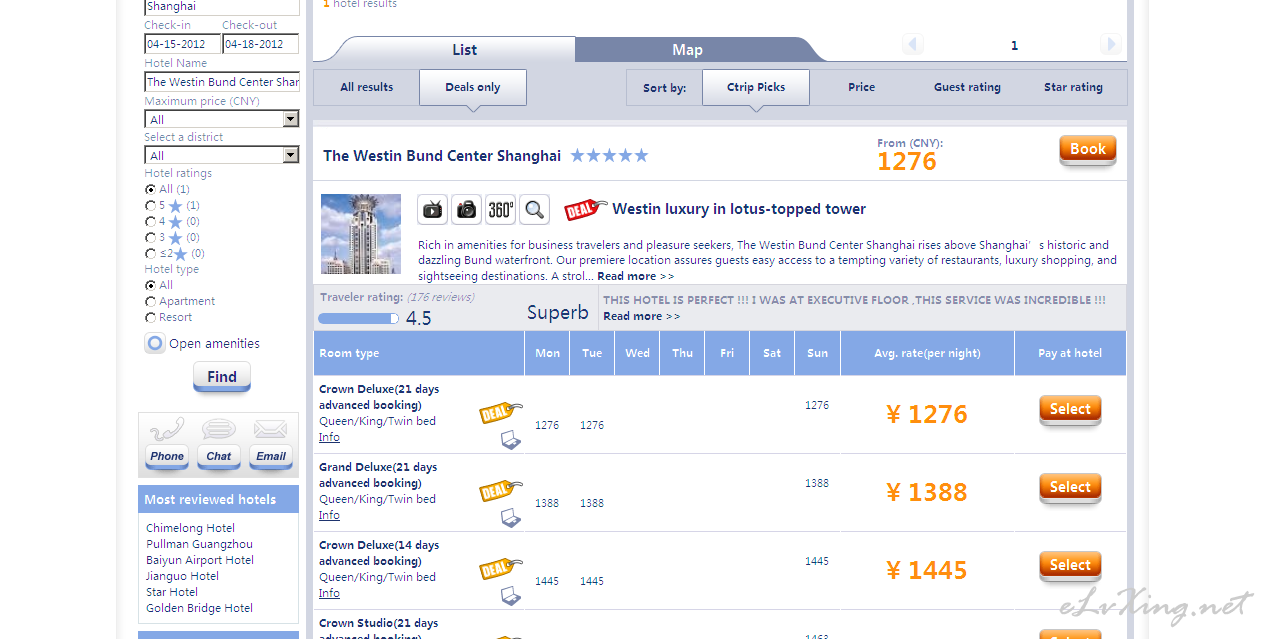The width and height of the screenshot is (1264, 639).
Task: Open the Maximum price (CNY) dropdown
Action: point(222,119)
